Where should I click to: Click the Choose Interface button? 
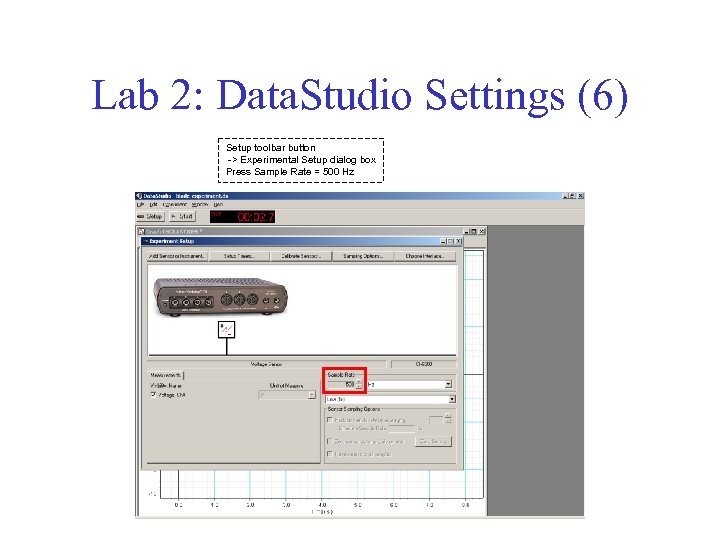425,256
